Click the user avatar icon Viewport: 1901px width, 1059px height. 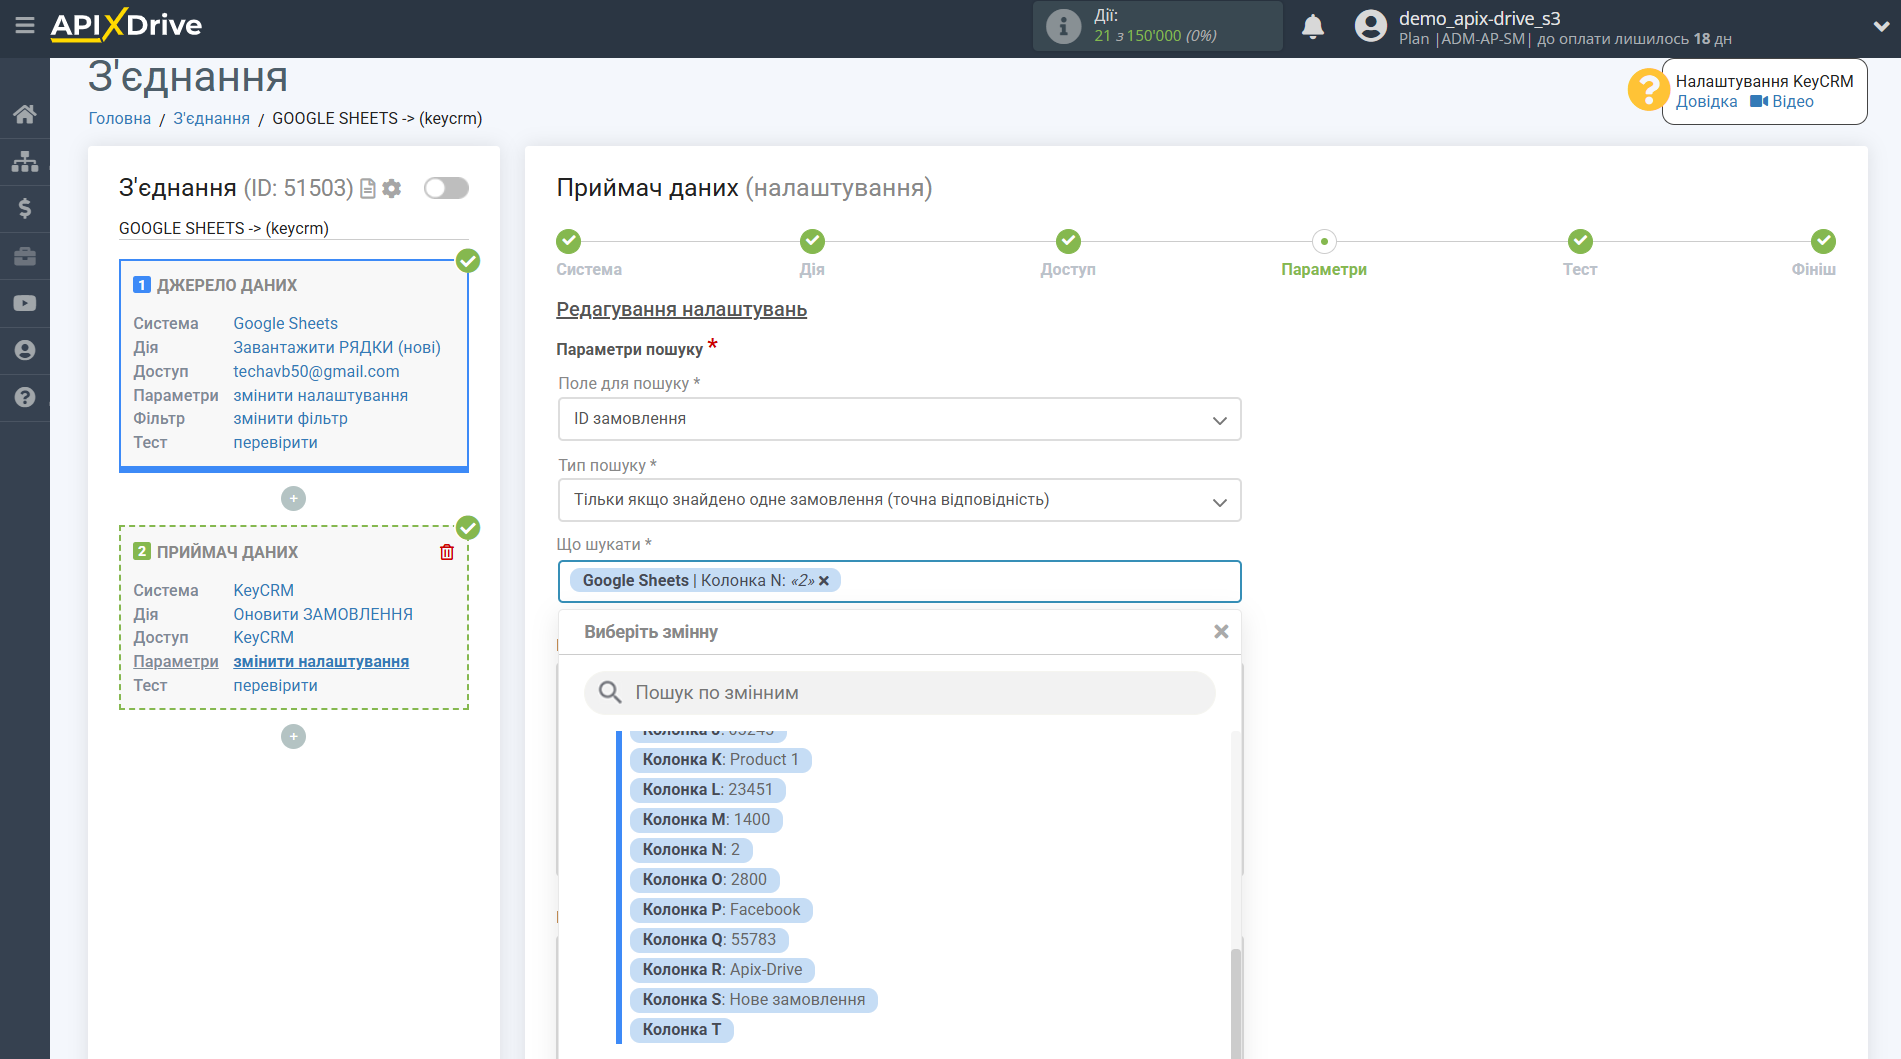[1370, 26]
